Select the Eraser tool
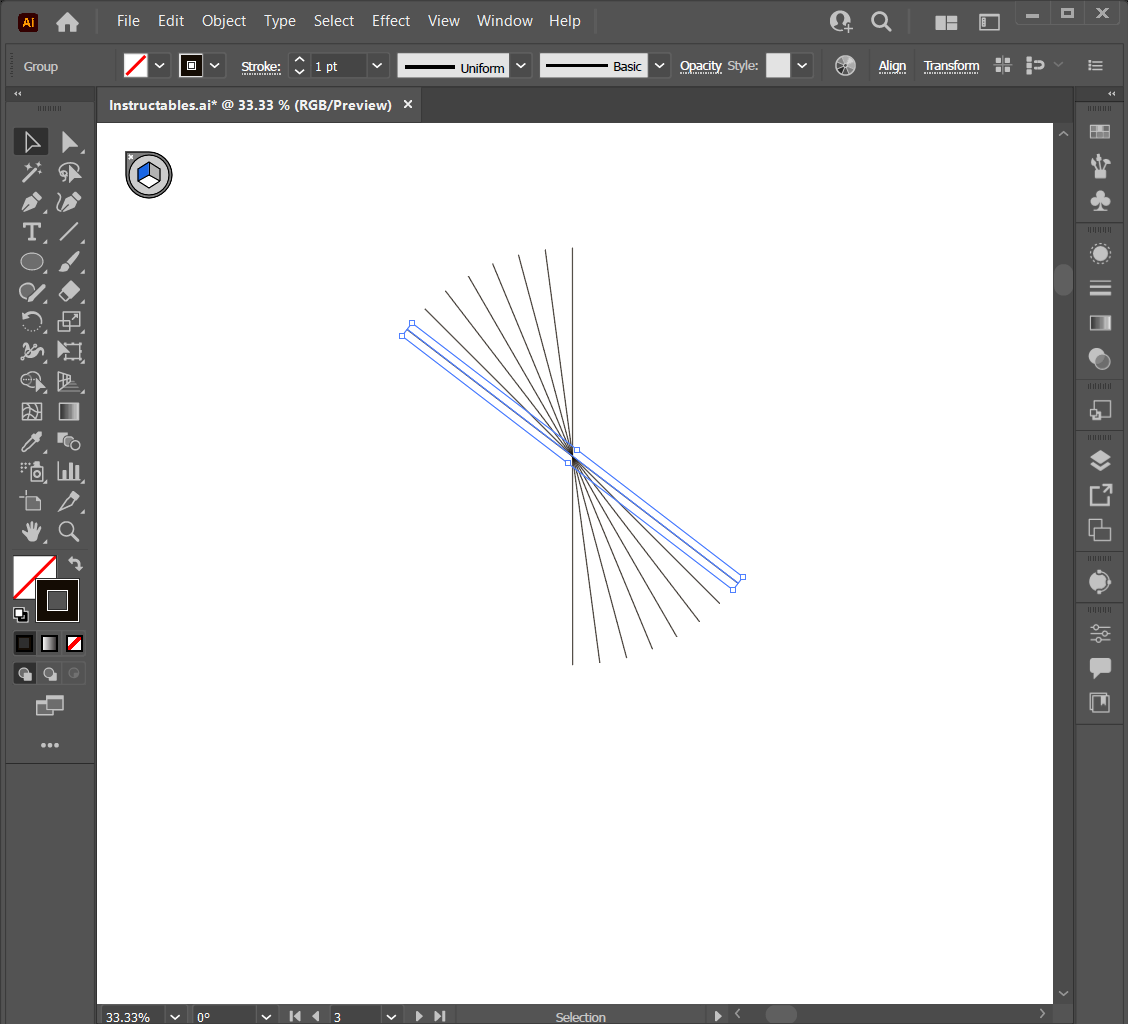The height and width of the screenshot is (1024, 1128). 69,291
